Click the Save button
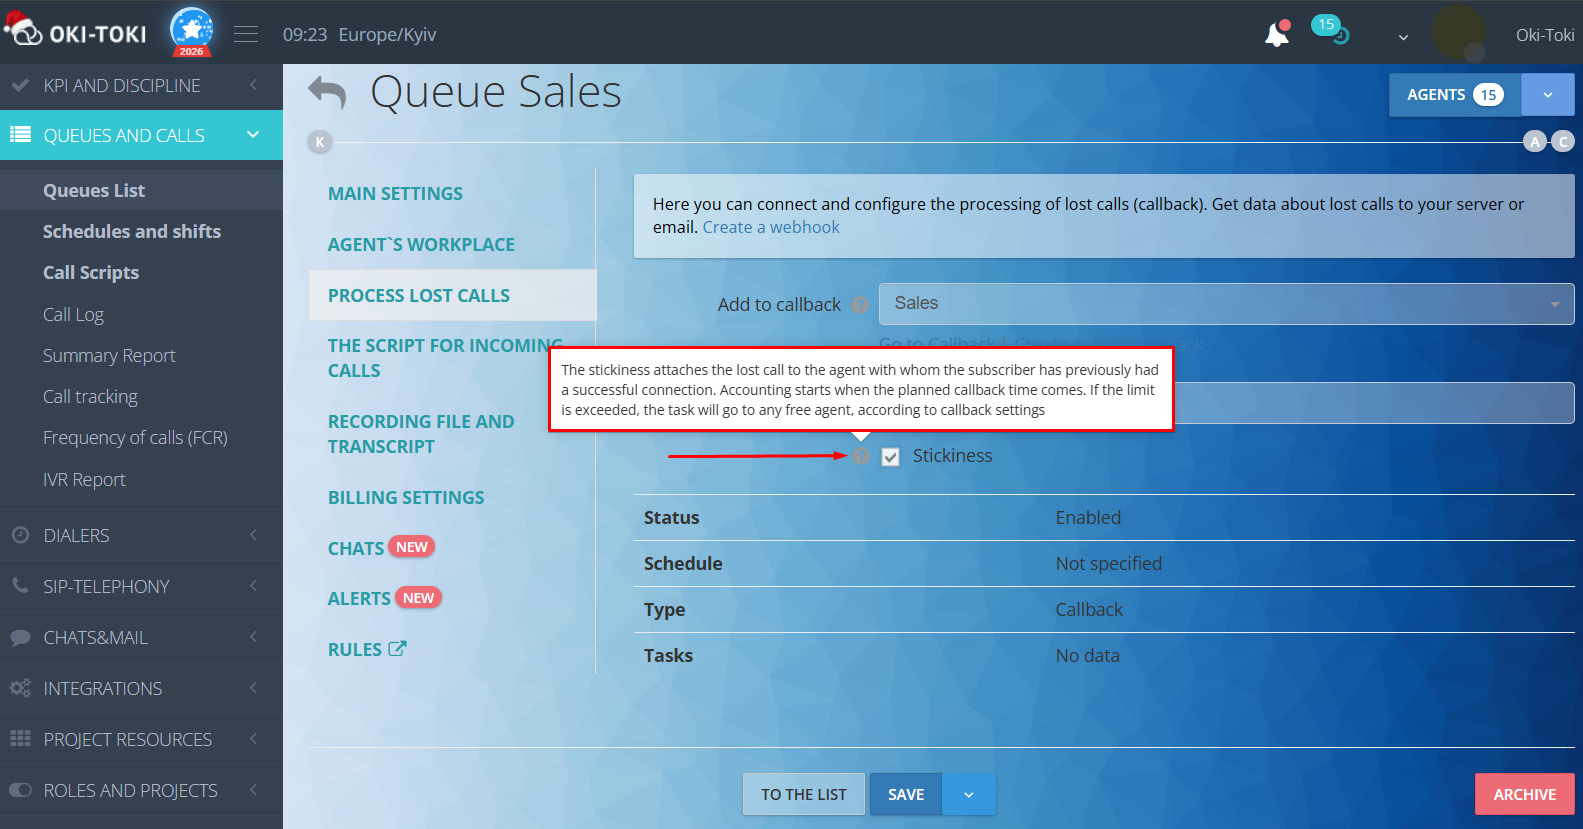 905,794
